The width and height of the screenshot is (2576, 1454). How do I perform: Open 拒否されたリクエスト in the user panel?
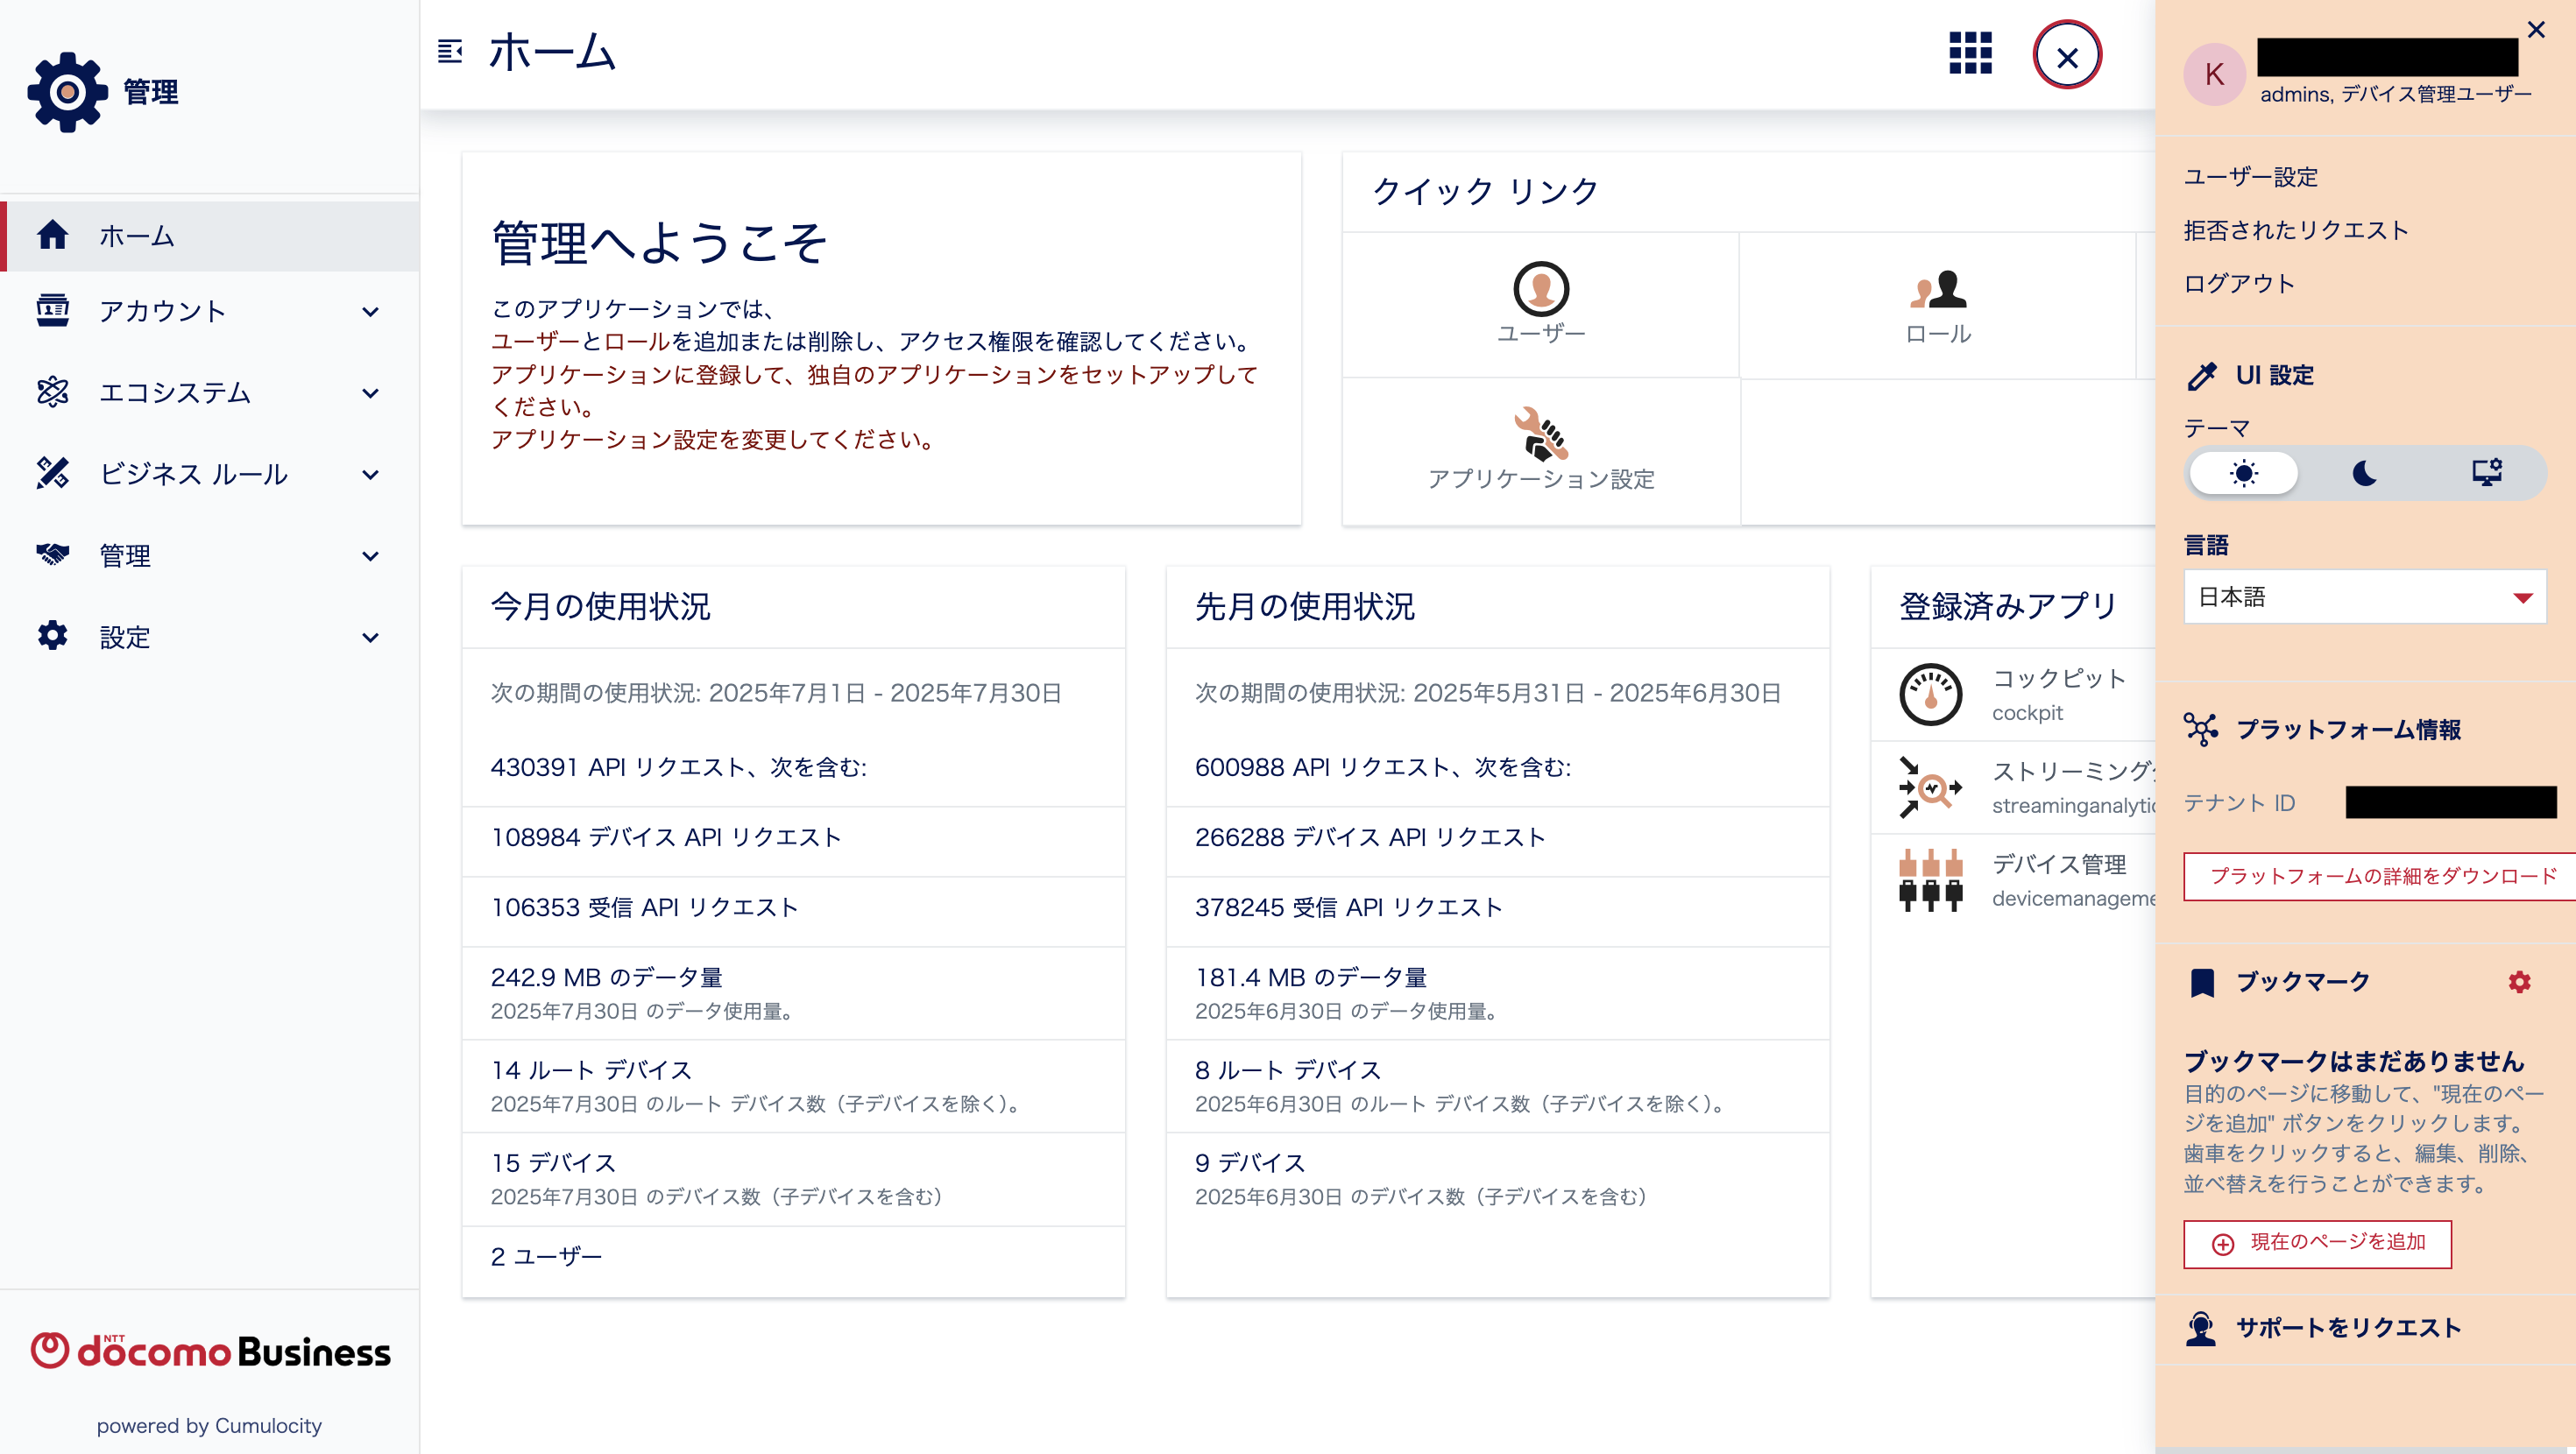(2296, 230)
